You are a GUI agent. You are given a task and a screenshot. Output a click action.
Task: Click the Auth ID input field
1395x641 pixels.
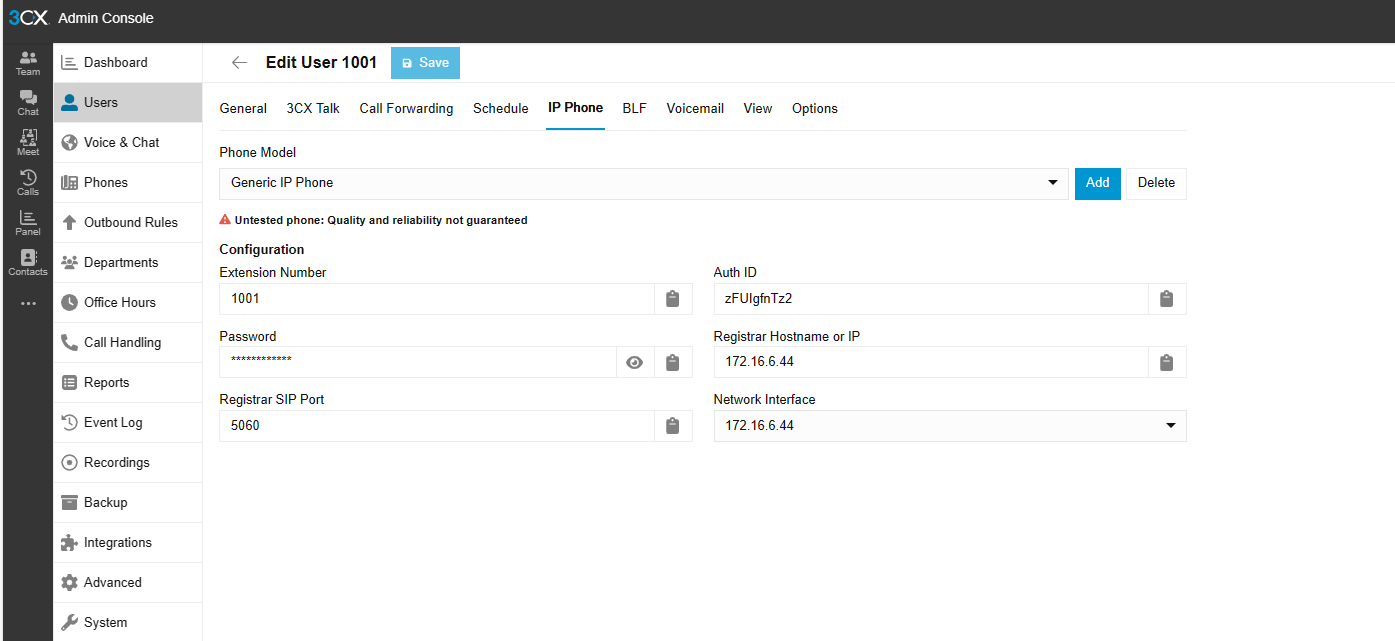click(931, 299)
